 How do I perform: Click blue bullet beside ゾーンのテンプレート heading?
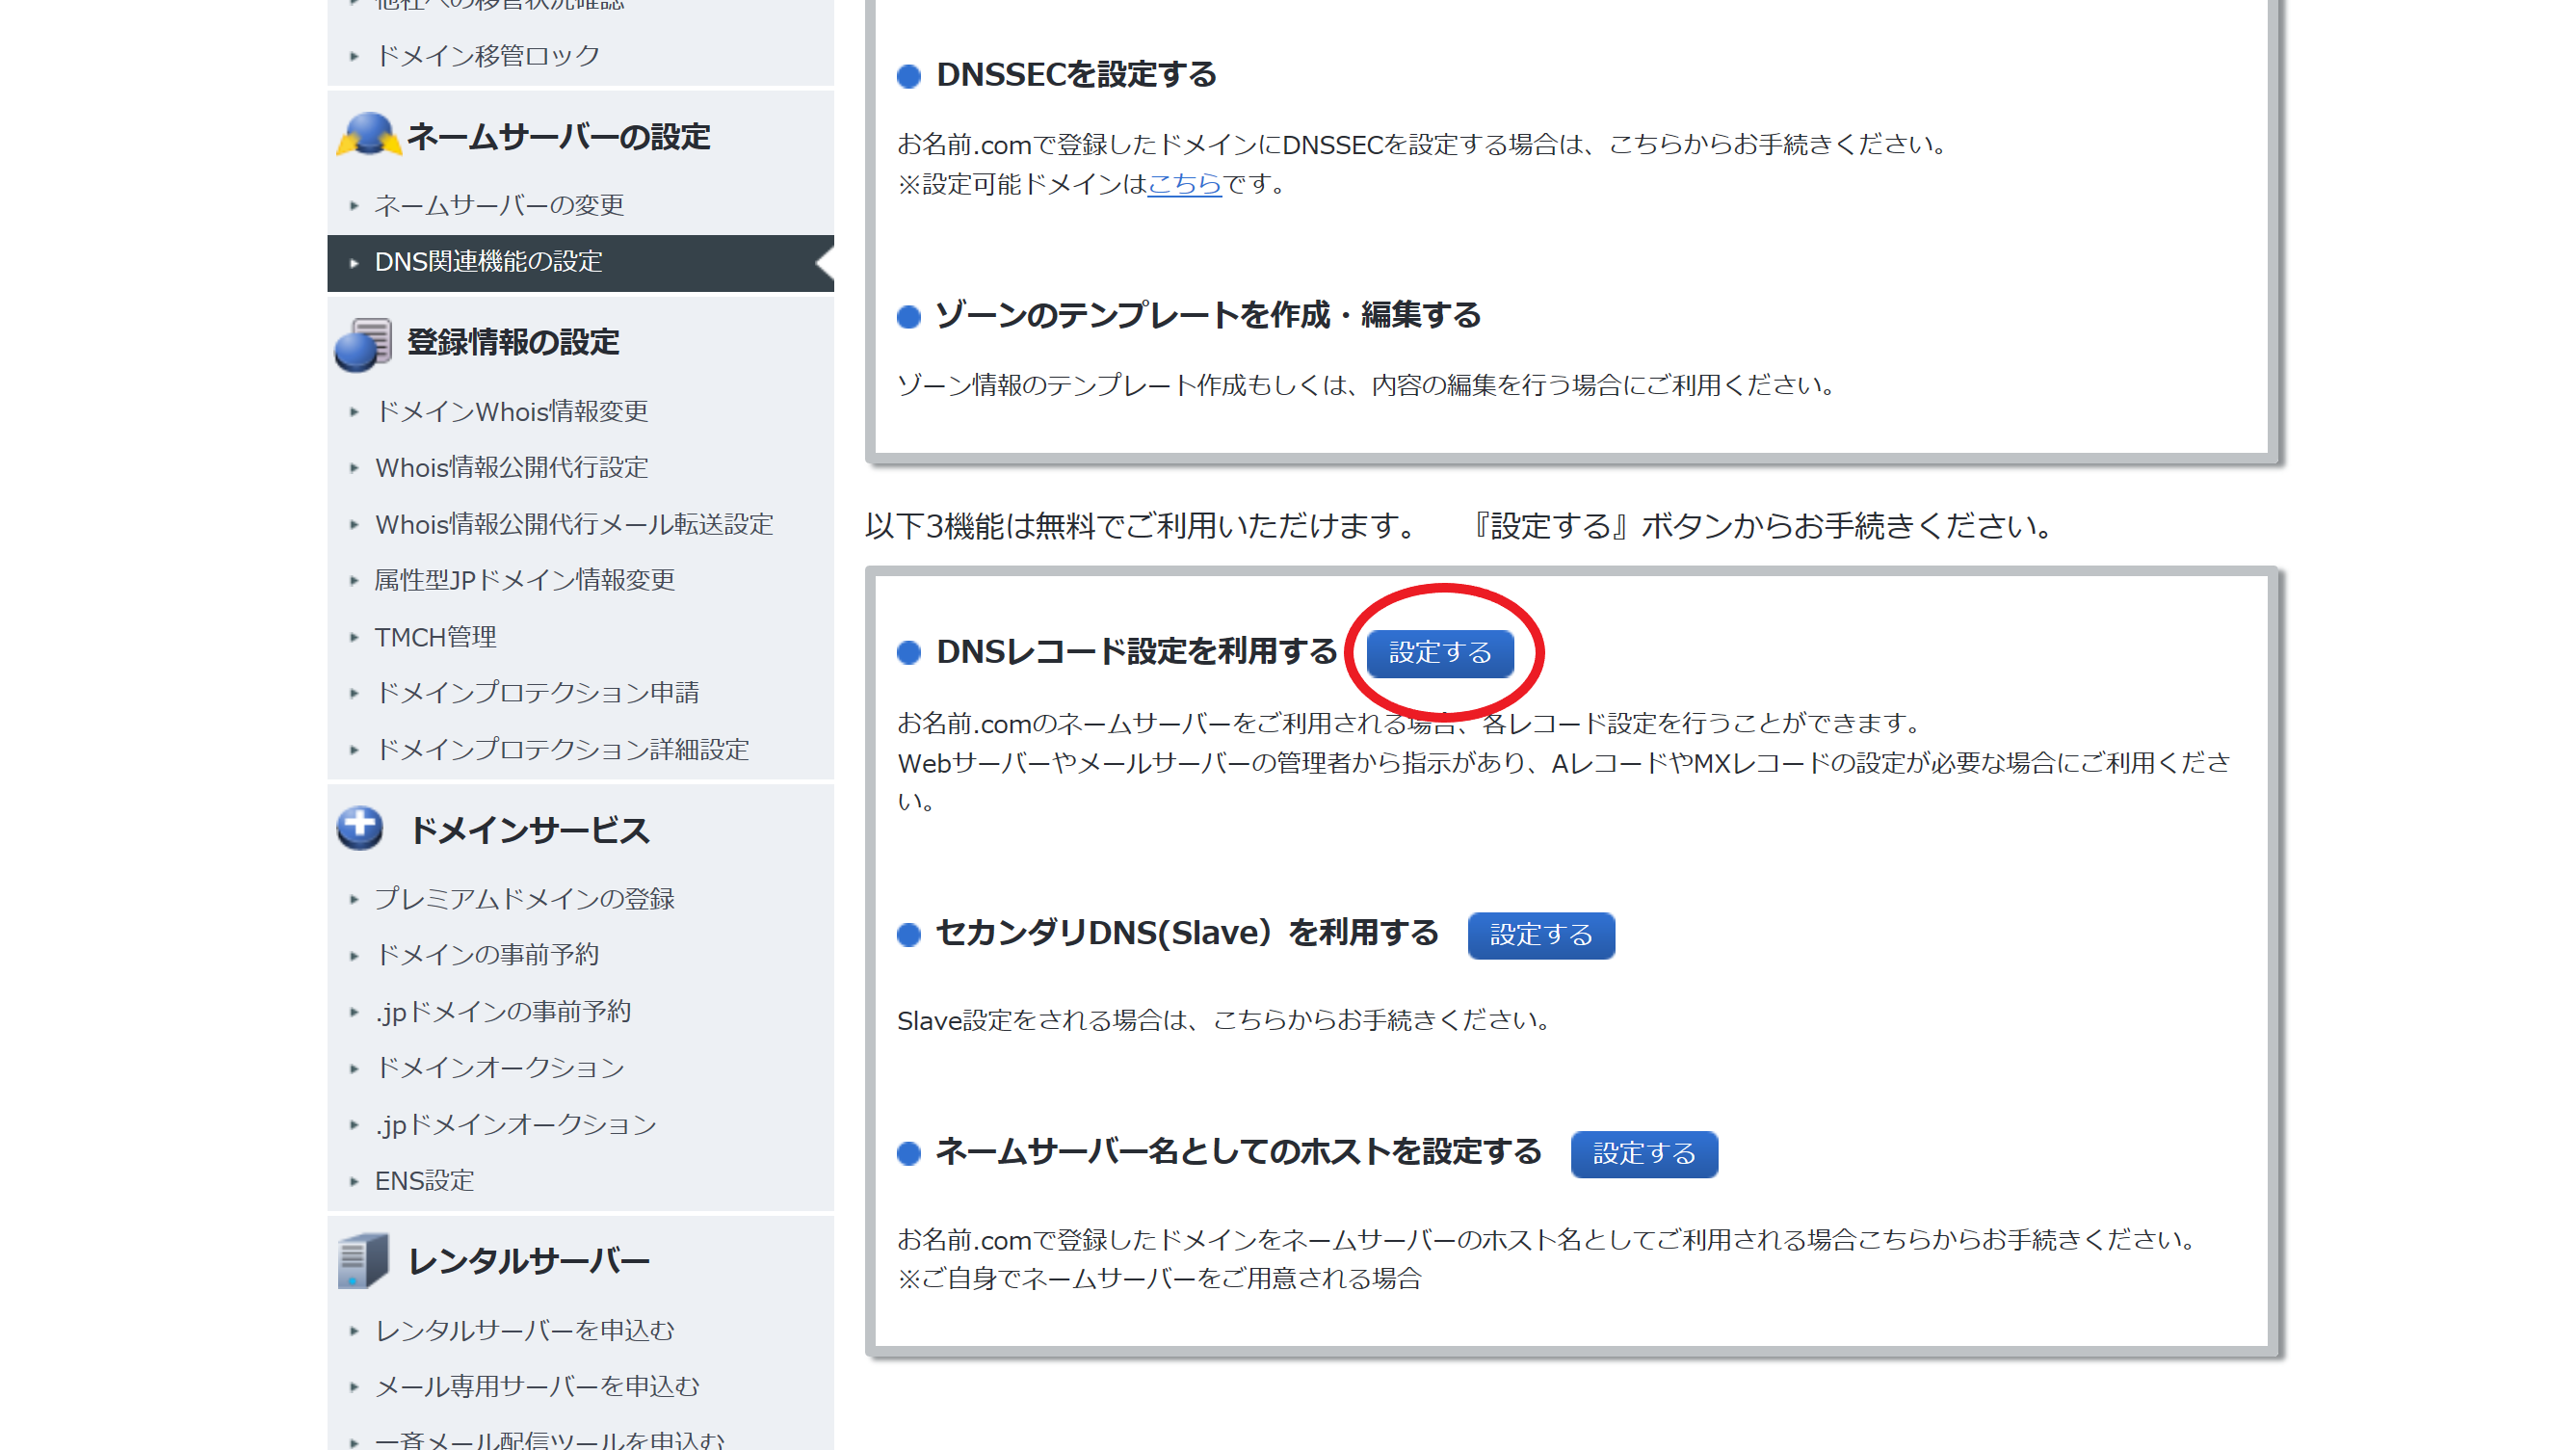tap(908, 317)
